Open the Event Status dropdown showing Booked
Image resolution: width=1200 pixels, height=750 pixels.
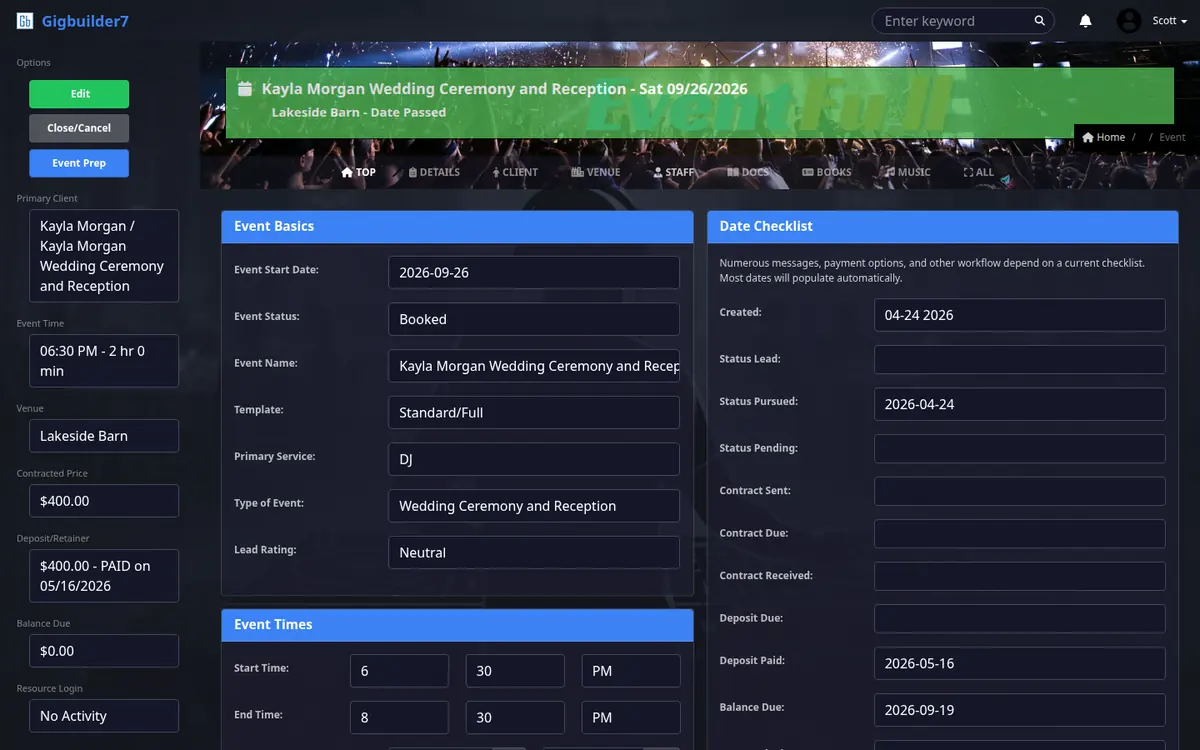[x=533, y=319]
